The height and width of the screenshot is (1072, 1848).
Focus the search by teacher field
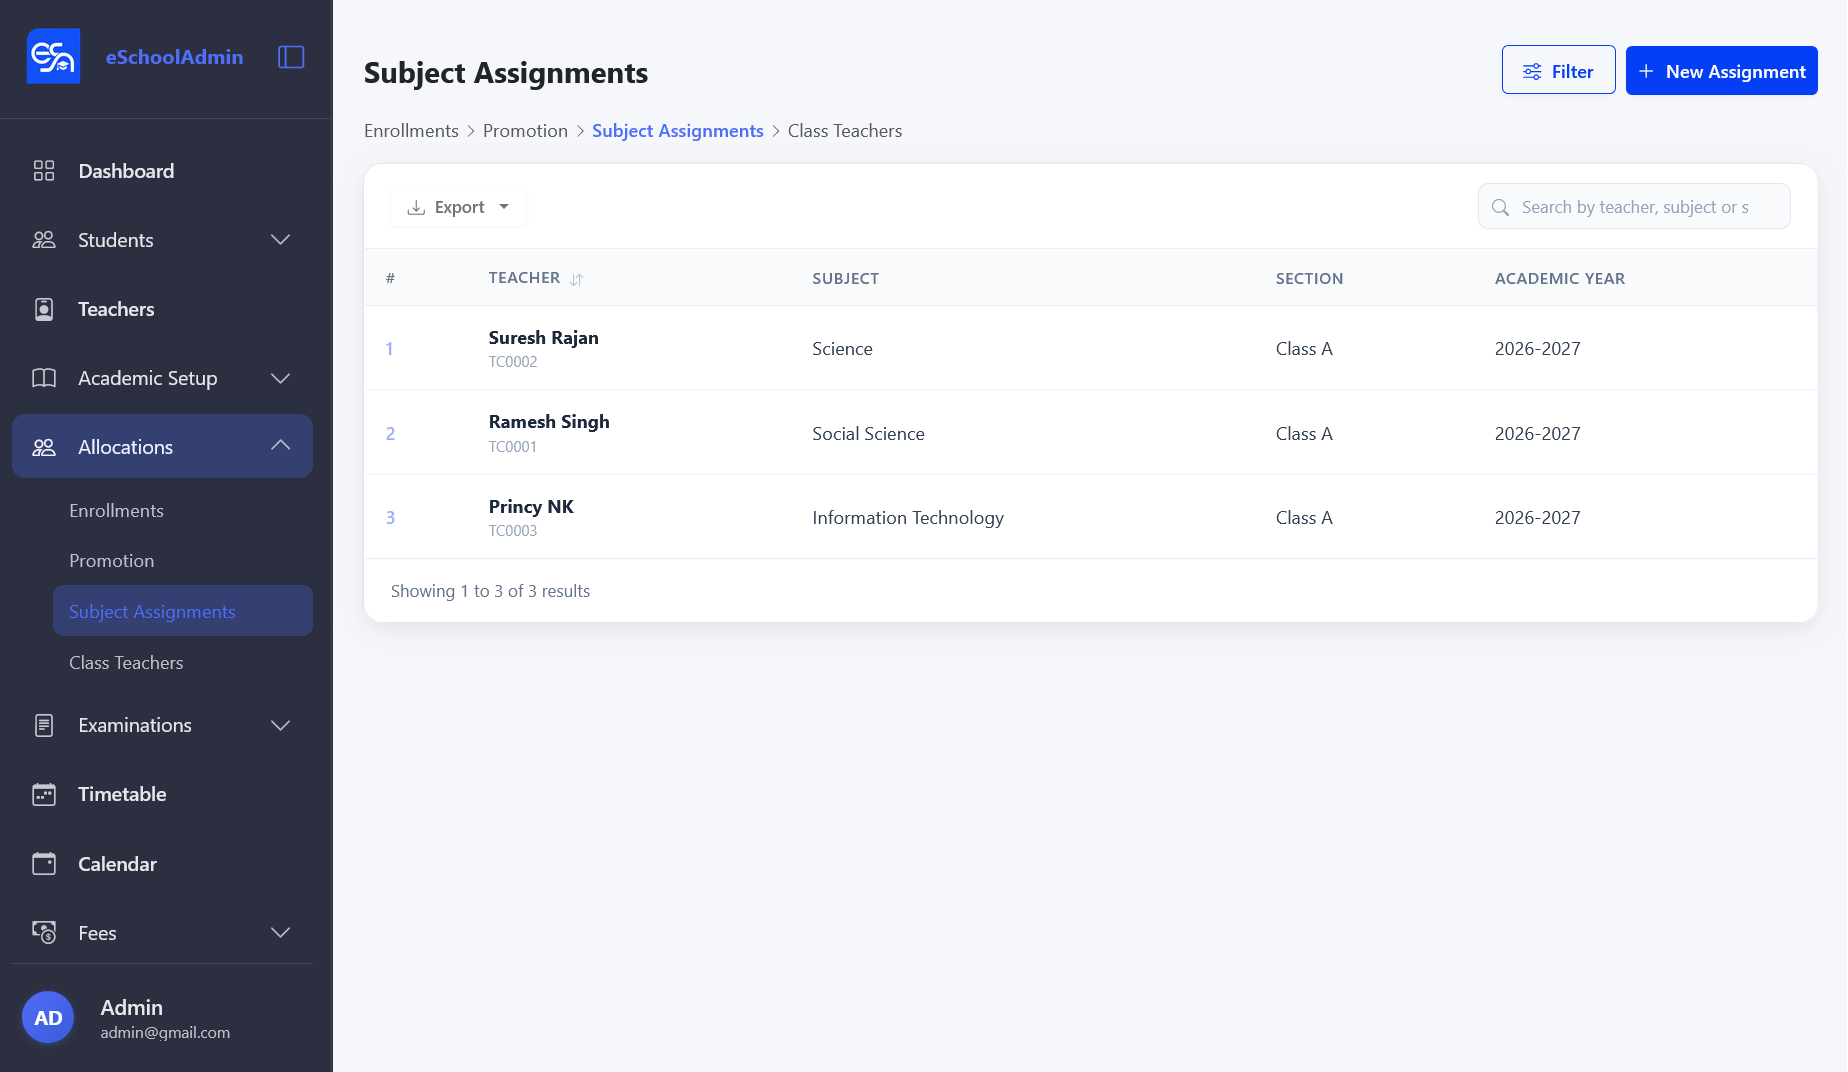[x=1634, y=206]
